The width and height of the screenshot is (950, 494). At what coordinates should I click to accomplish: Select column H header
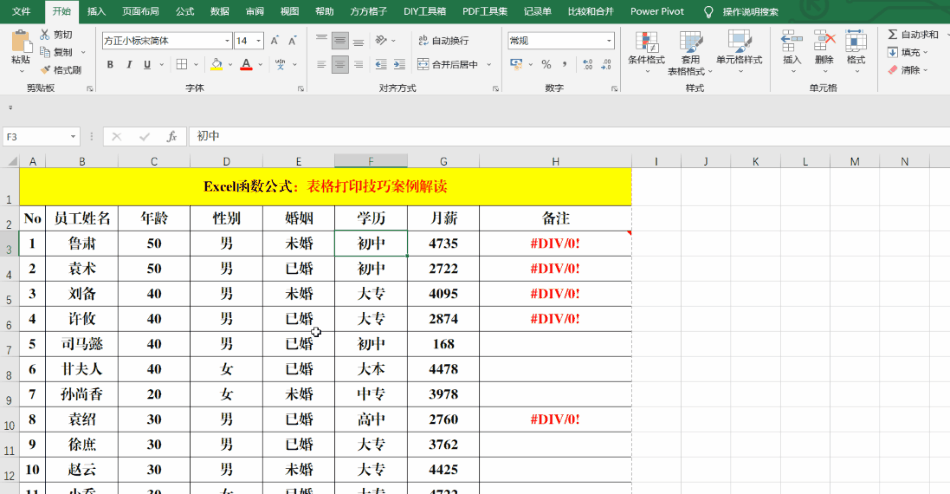click(x=555, y=161)
